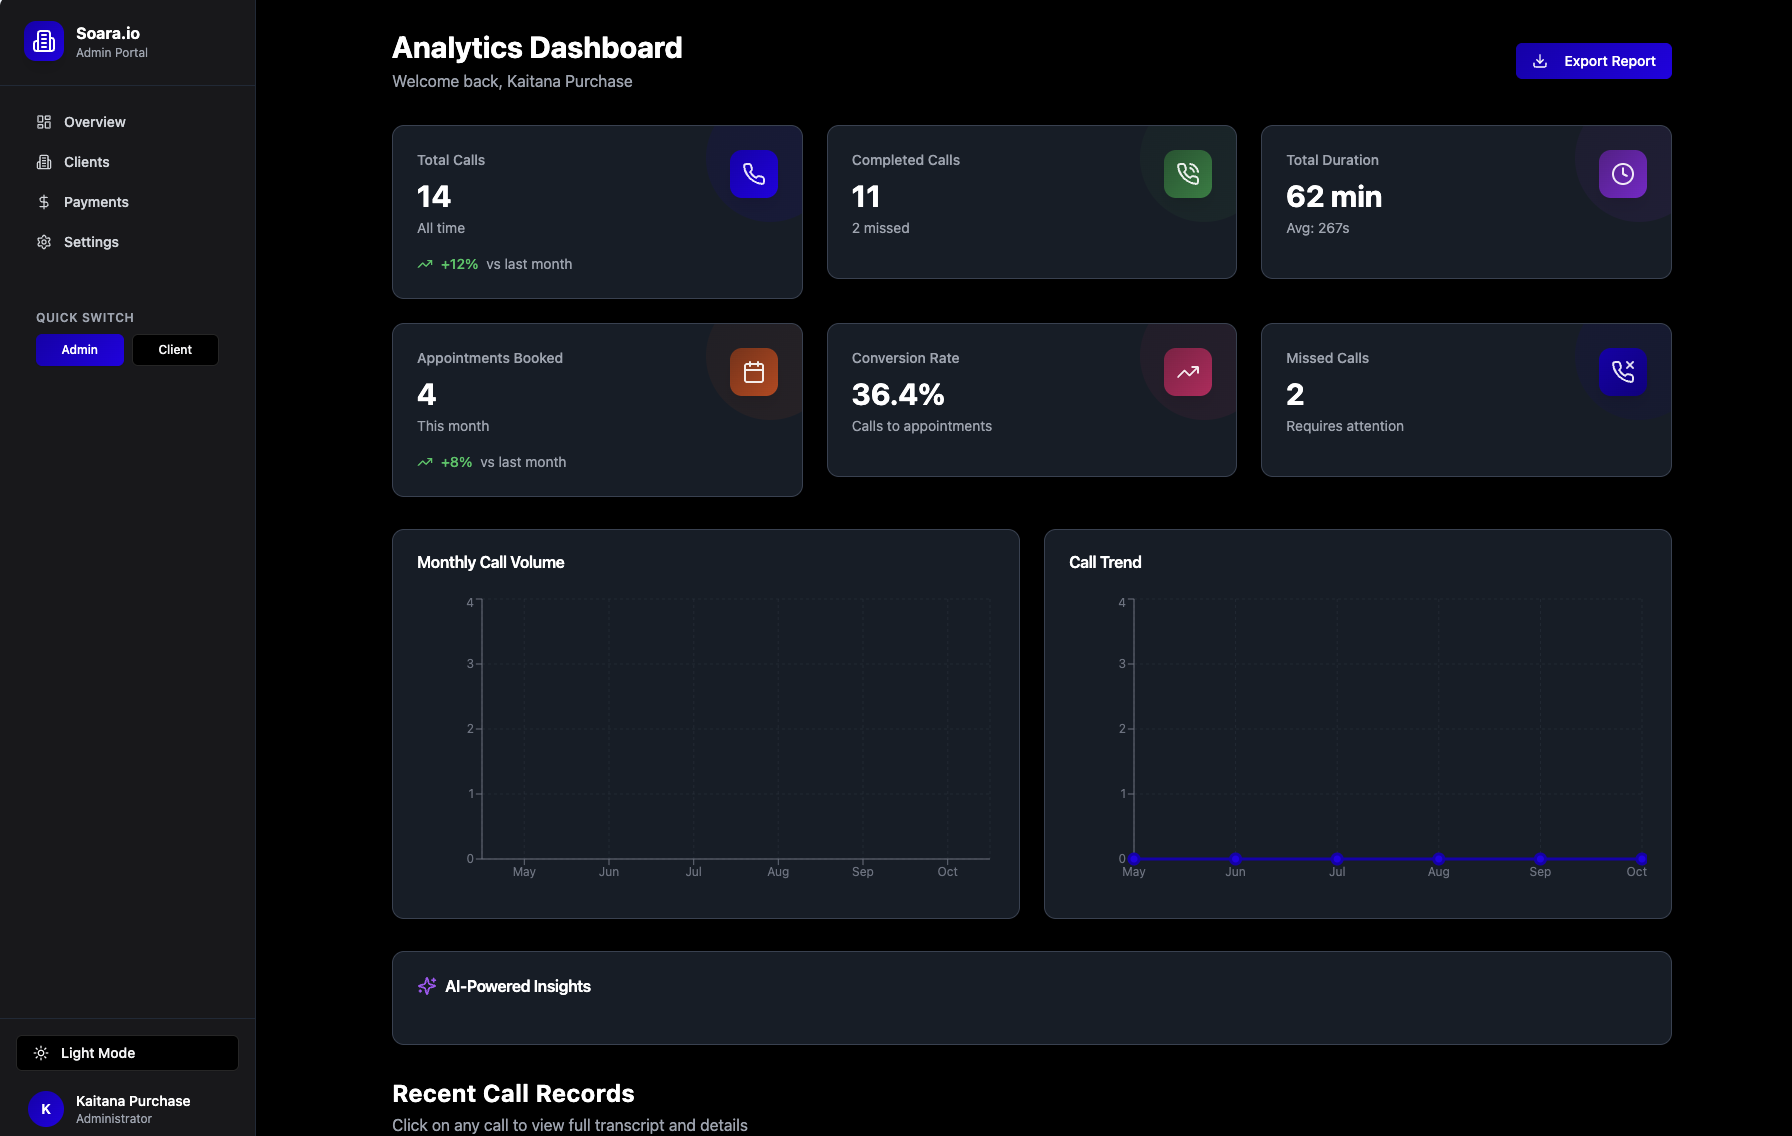
Task: Click the green Completed Calls phone icon
Action: [x=1187, y=174]
